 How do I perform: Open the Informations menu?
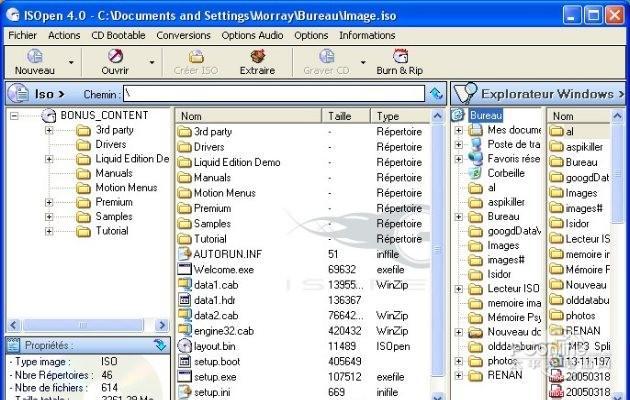367,35
